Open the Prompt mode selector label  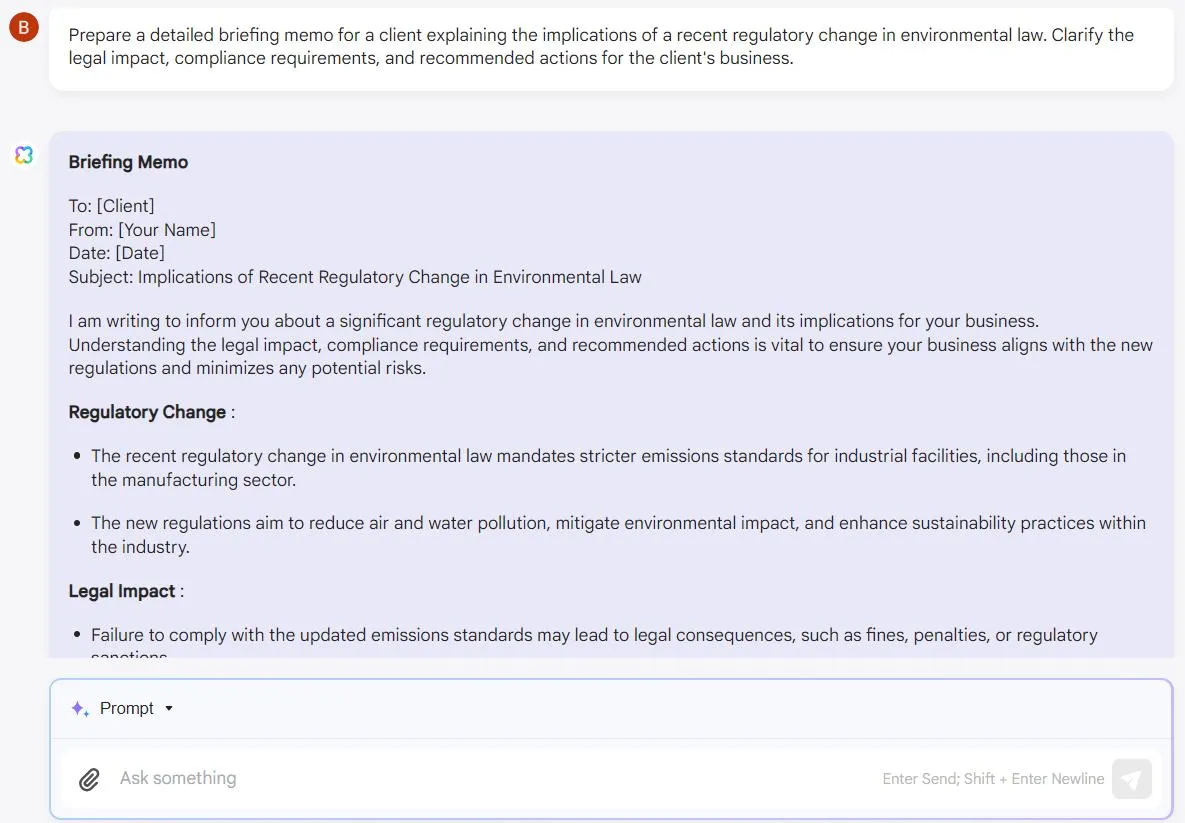127,708
